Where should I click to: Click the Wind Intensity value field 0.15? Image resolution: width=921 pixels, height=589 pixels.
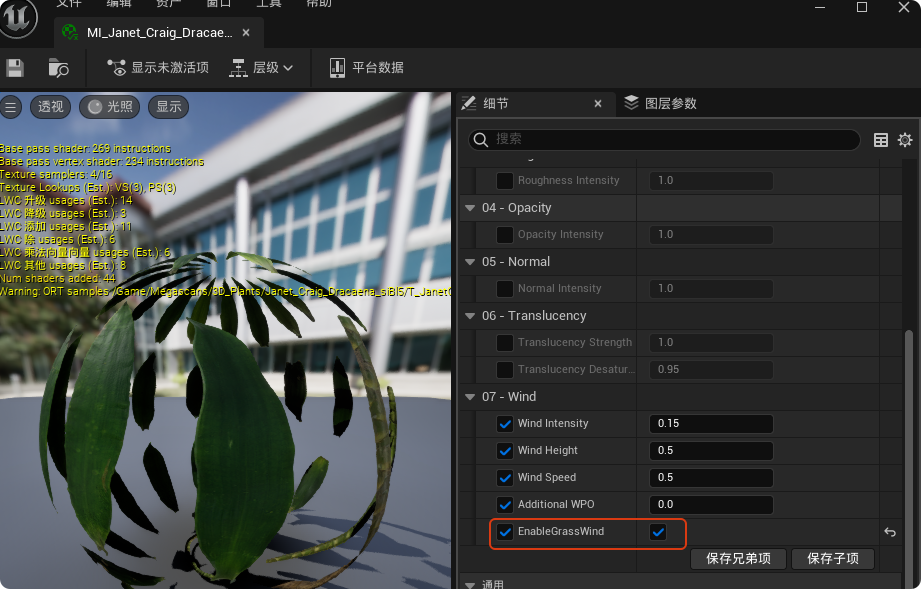(x=711, y=423)
